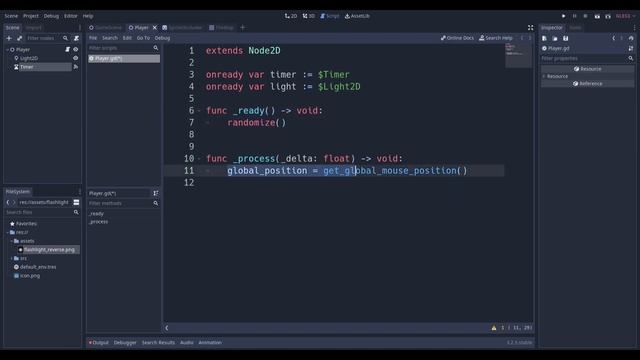Switch to the 3D workspace
Viewport: 640px width, 360px height.
tap(309, 16)
